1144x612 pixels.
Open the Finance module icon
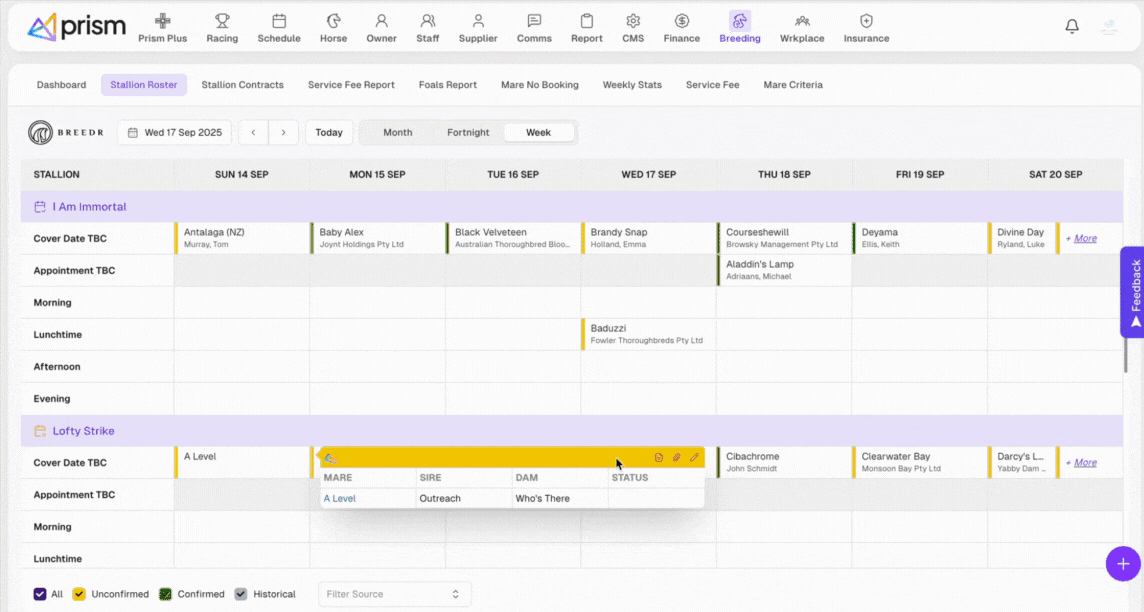(x=681, y=21)
